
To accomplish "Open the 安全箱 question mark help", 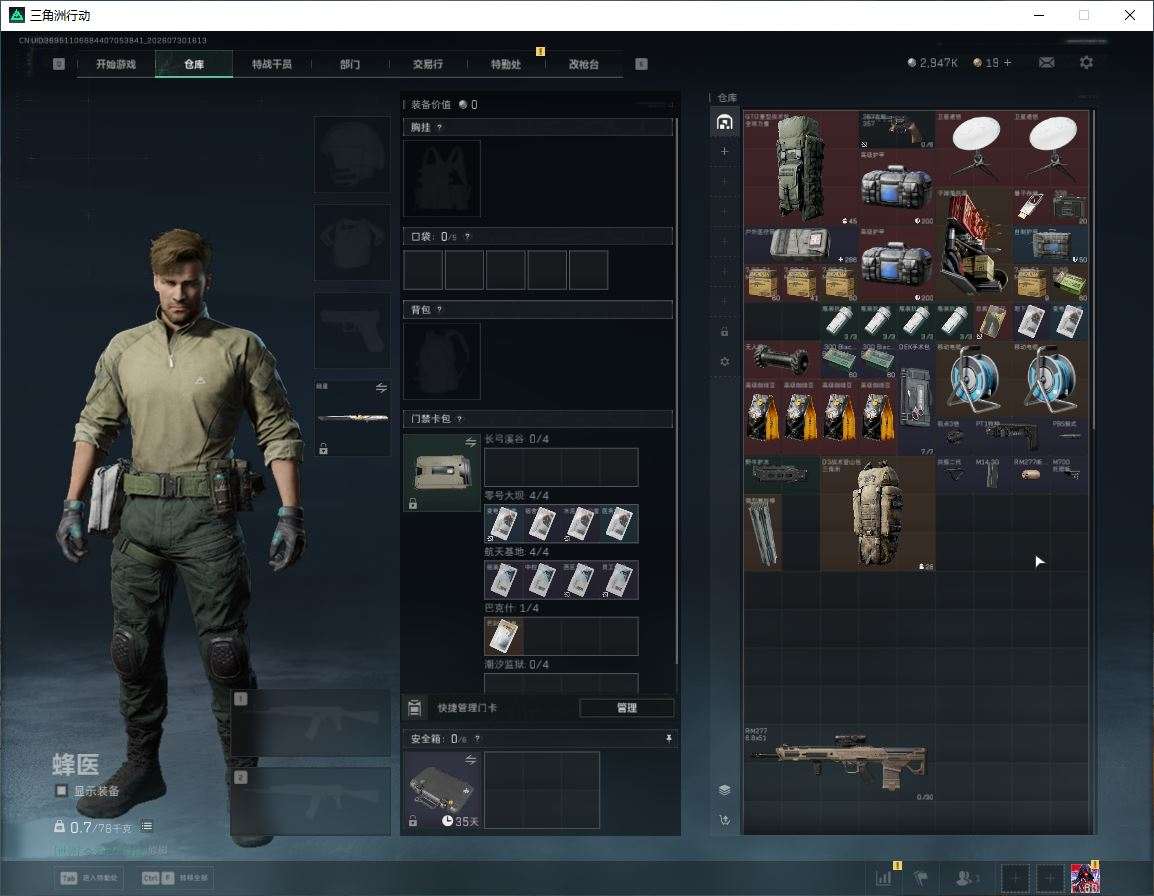I will pos(477,738).
